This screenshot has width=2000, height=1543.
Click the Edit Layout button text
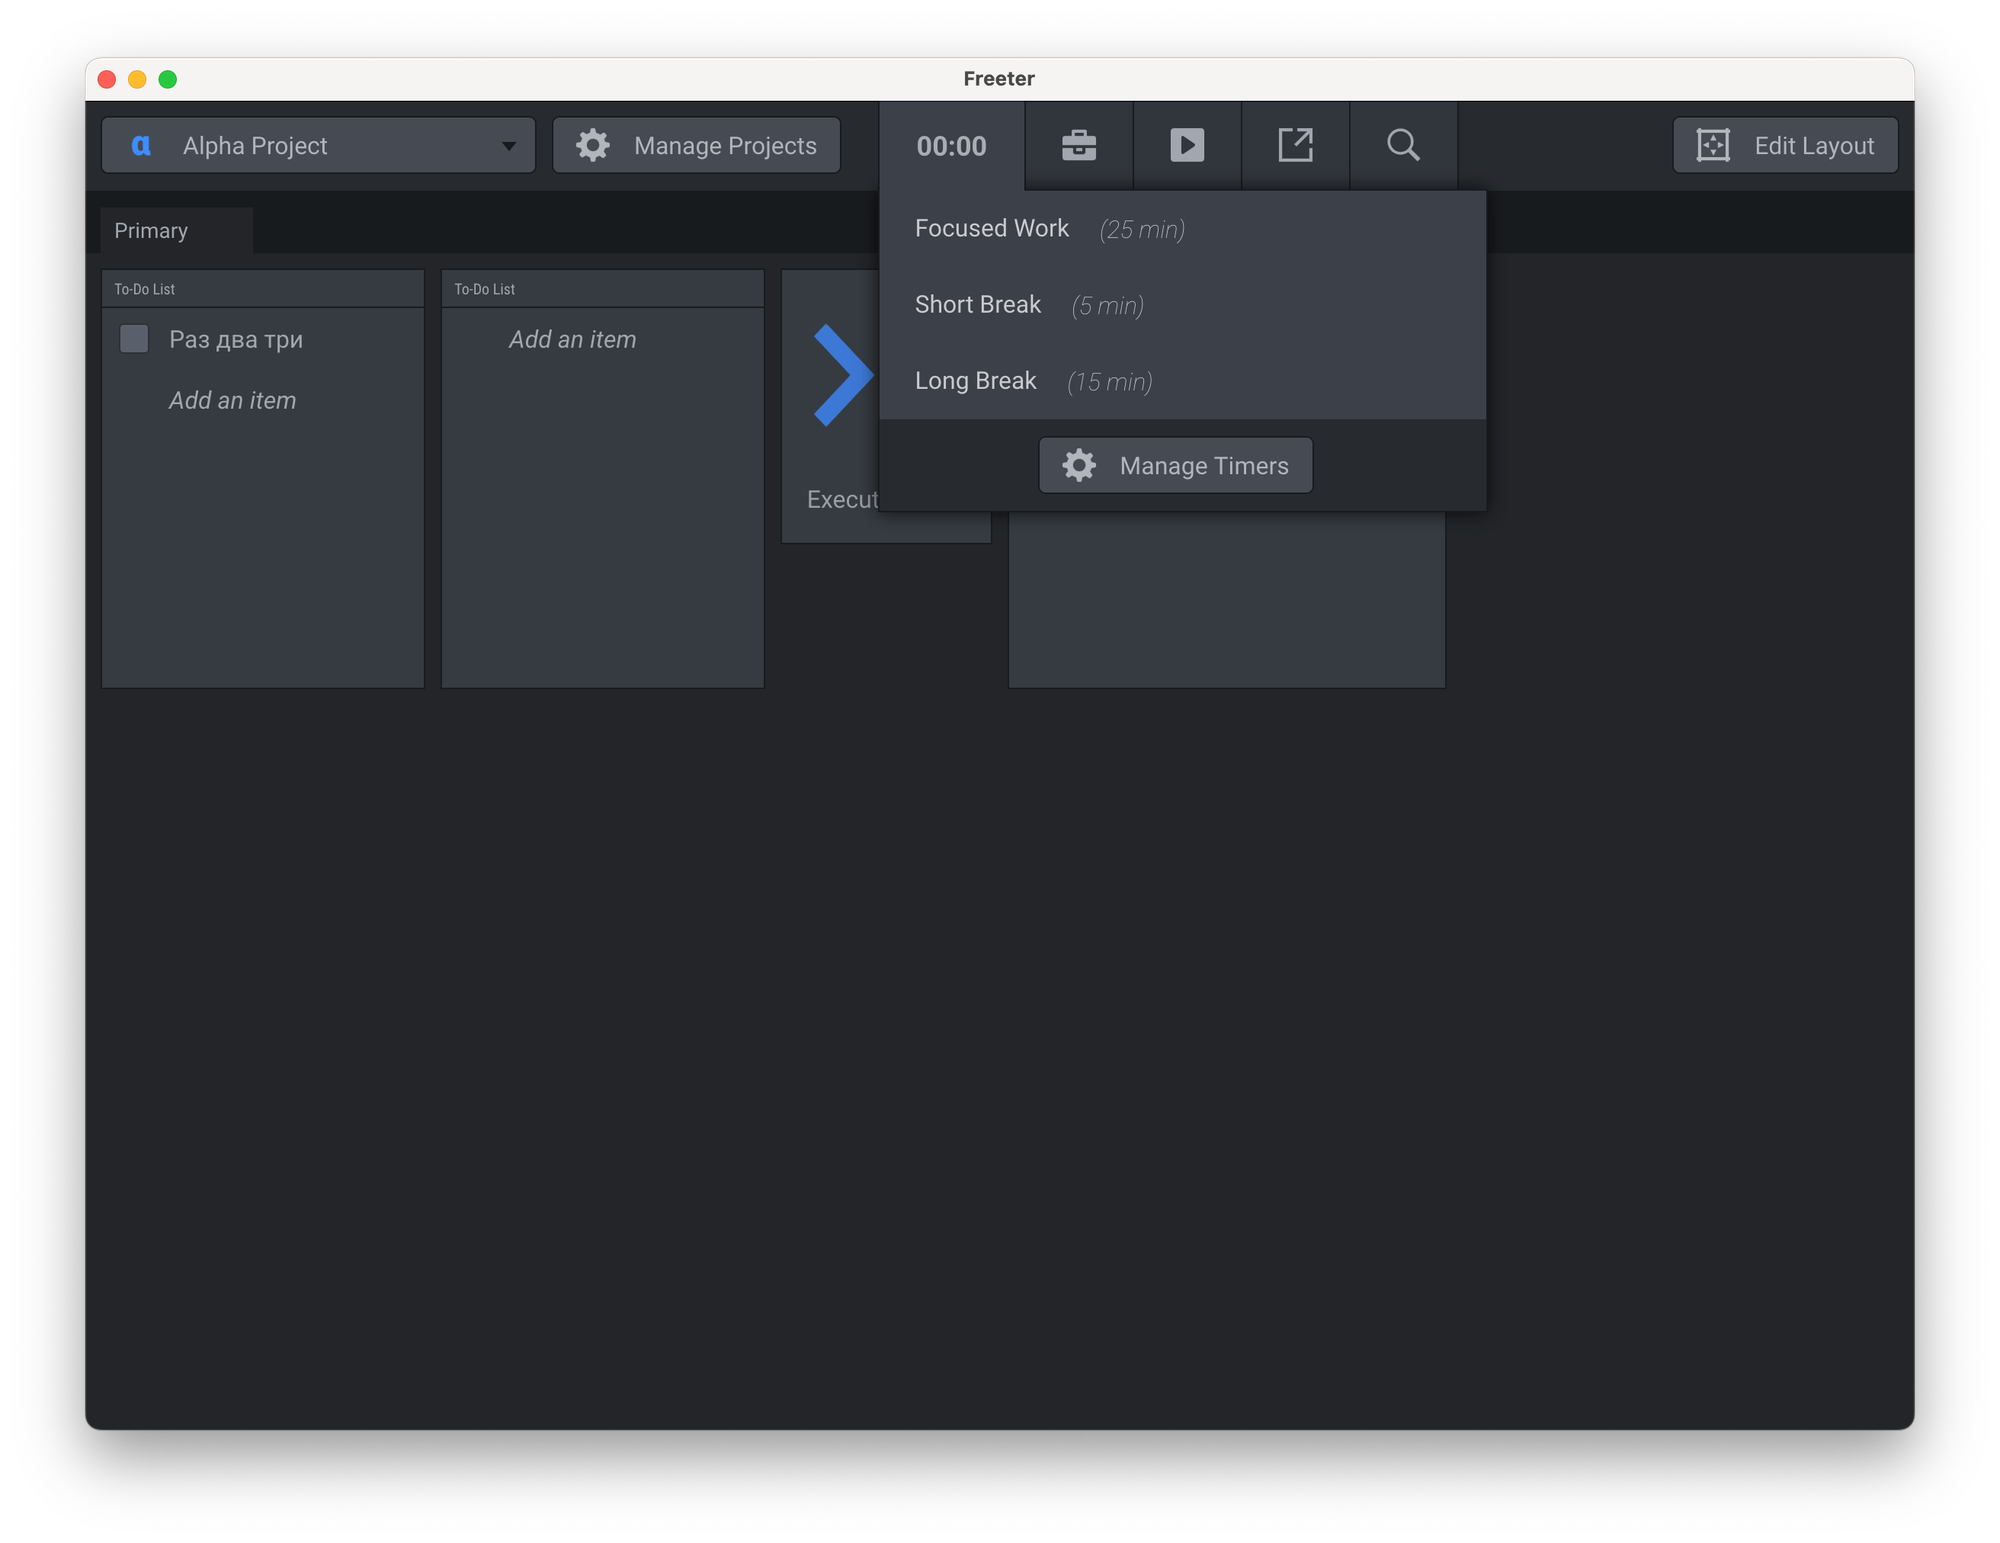click(1813, 146)
